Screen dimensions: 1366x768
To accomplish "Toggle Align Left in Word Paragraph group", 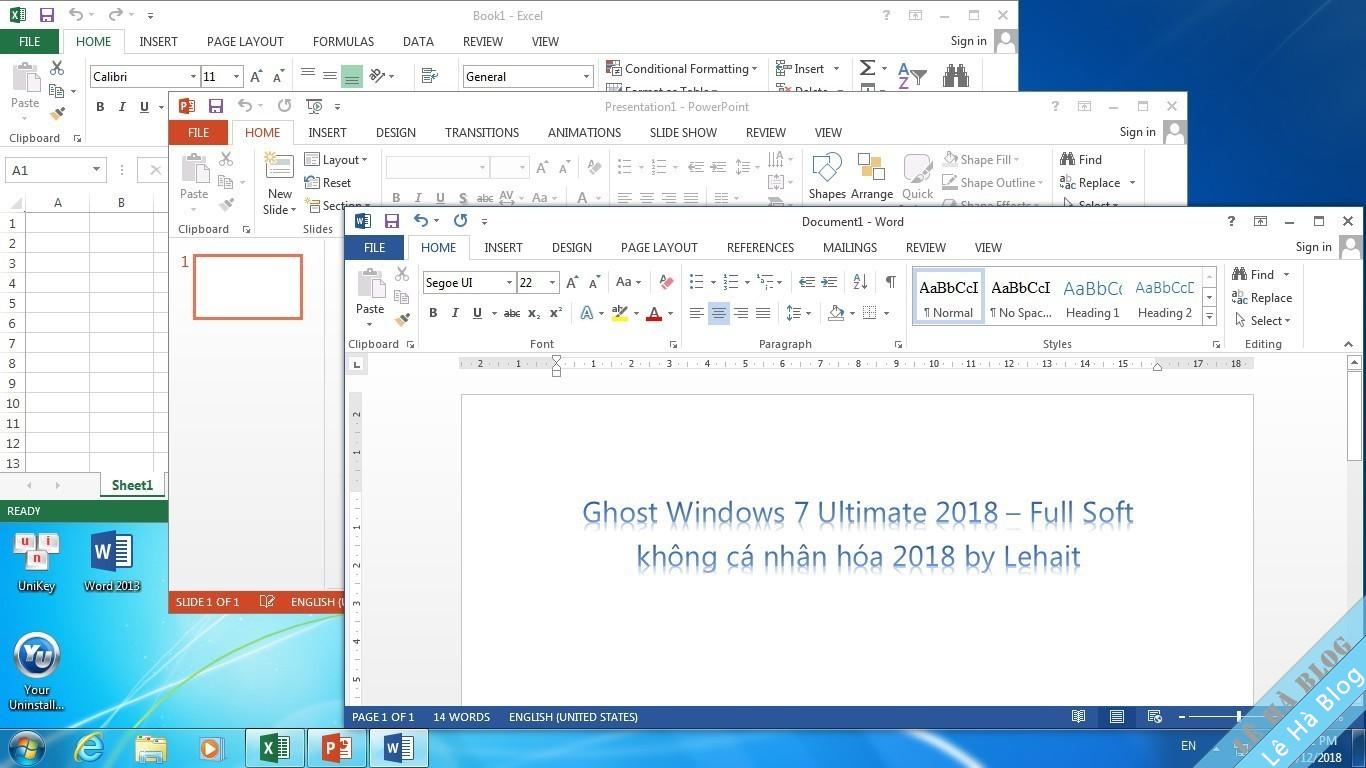I will click(x=696, y=313).
